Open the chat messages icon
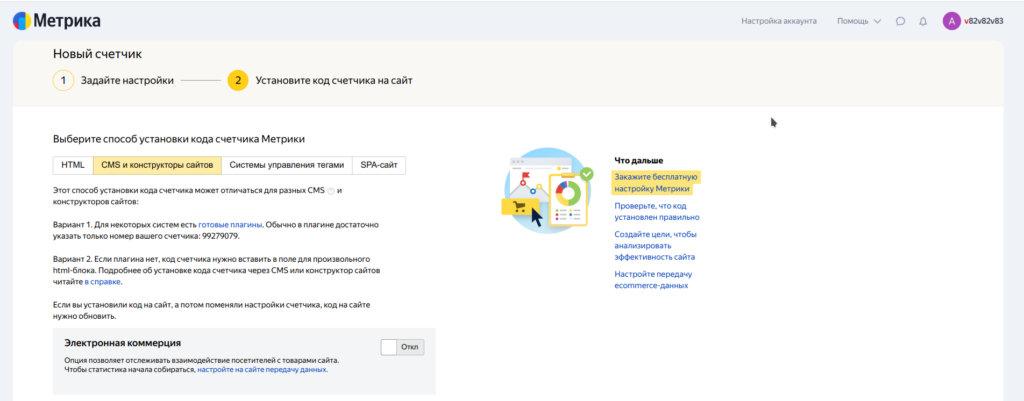Screen dimensions: 1024x401 [x=900, y=21]
